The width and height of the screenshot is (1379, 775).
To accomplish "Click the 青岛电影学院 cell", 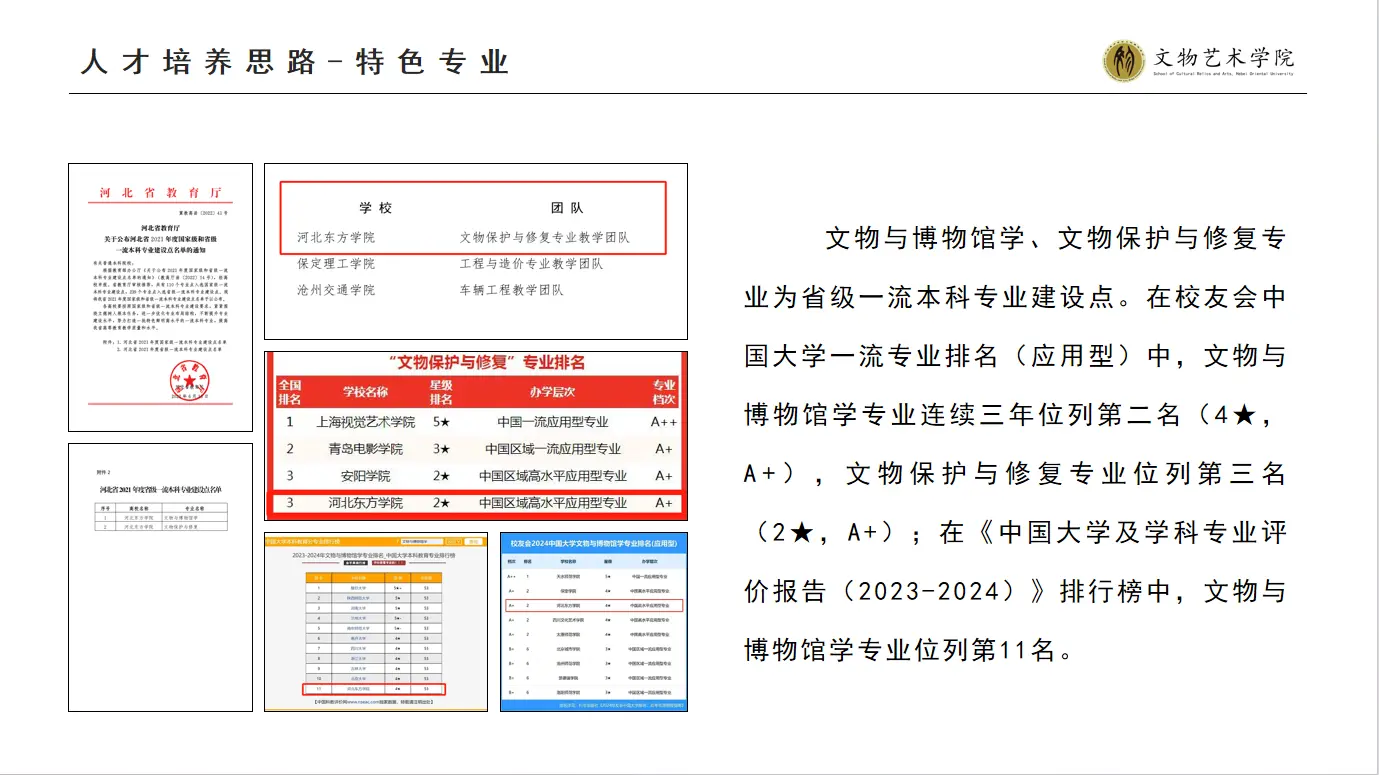I will 364,449.
